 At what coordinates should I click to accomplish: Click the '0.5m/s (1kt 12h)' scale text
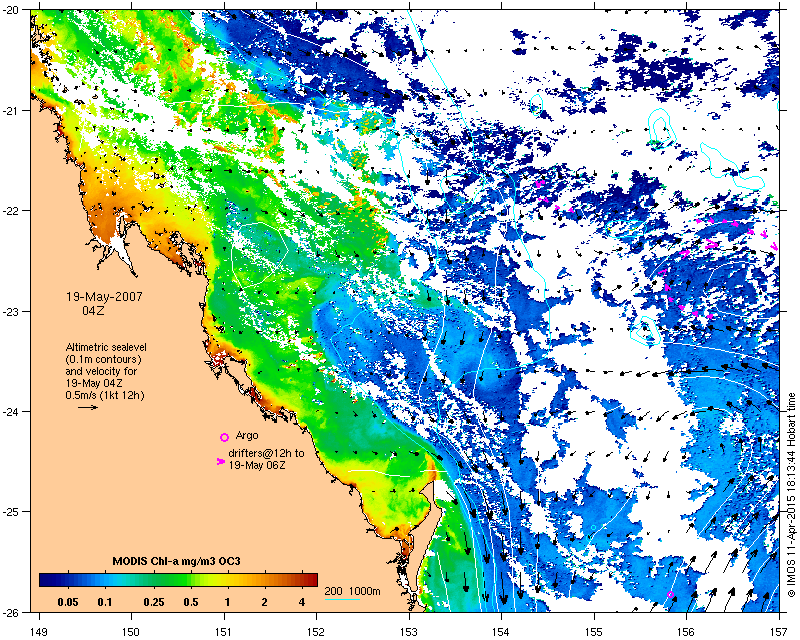point(105,395)
